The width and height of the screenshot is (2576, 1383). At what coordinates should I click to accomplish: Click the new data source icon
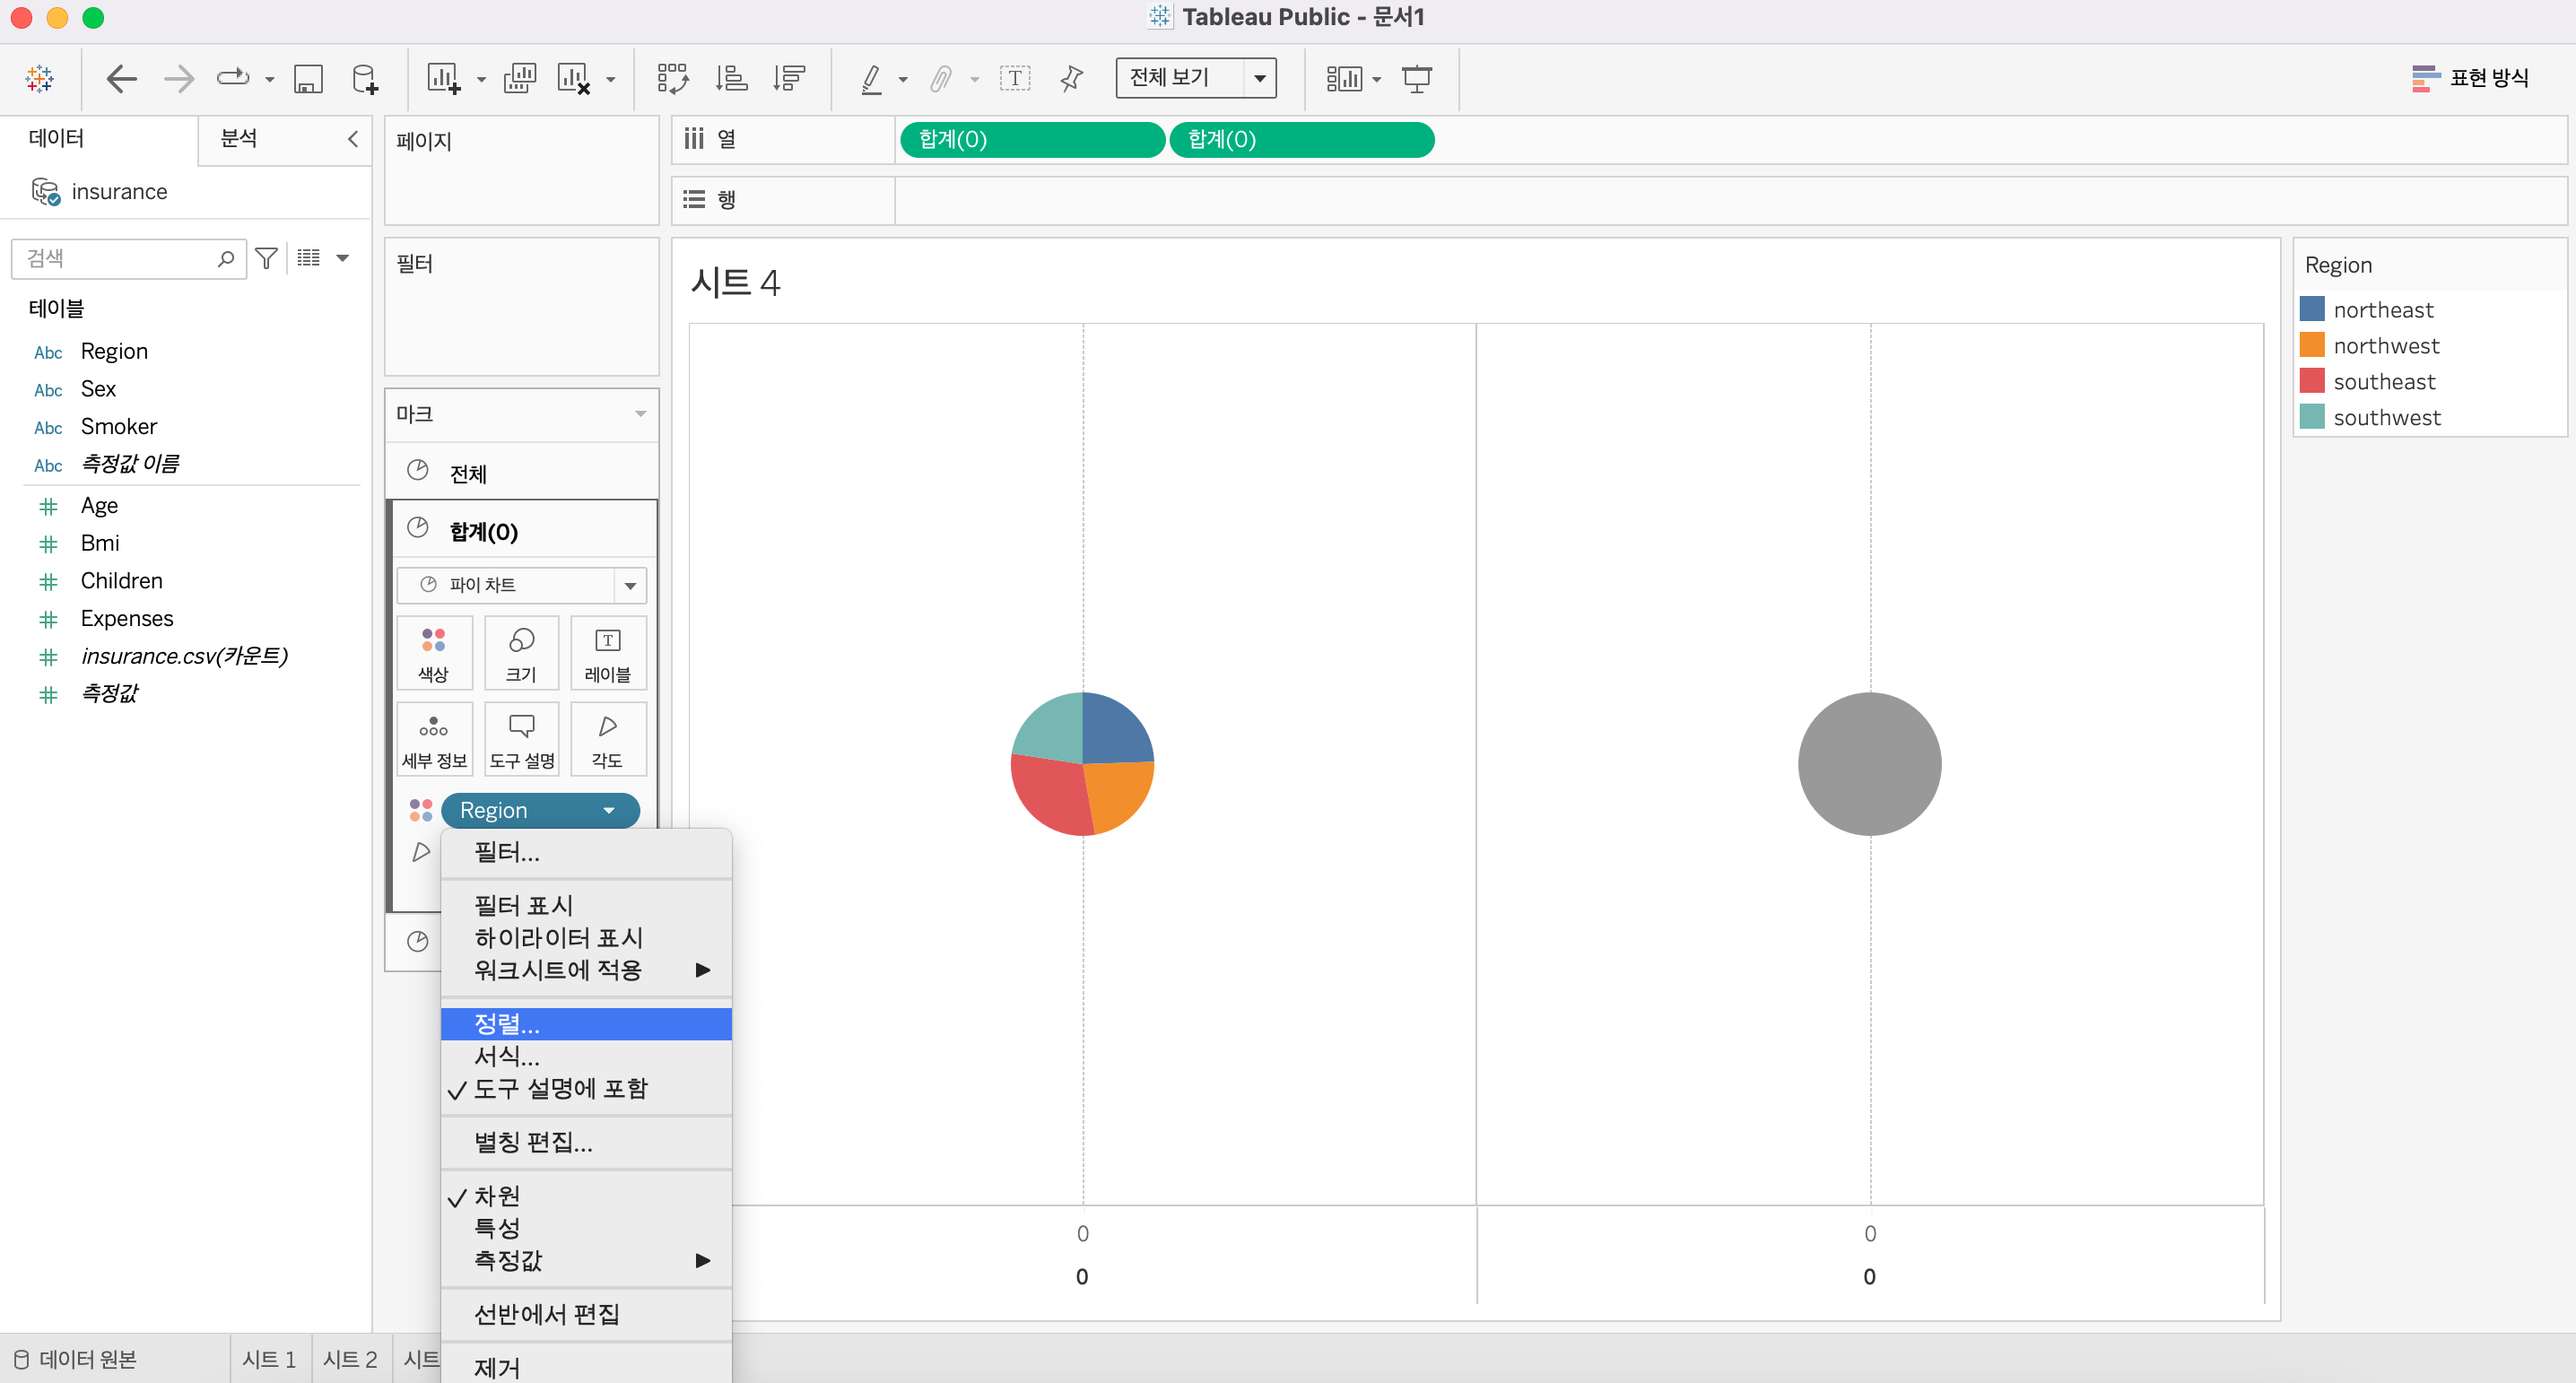point(365,78)
